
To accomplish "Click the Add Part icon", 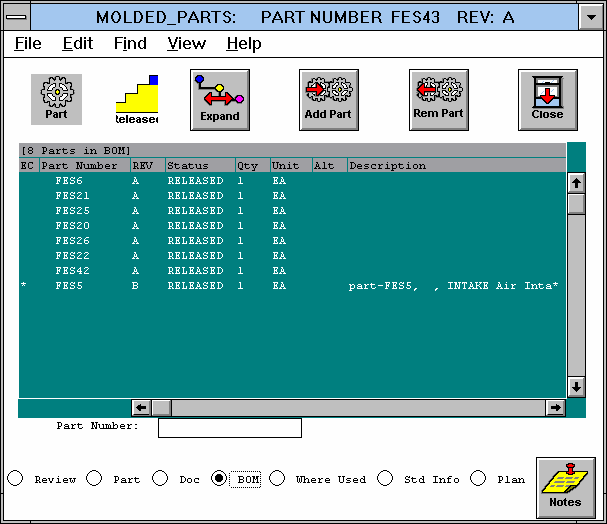I will [x=329, y=98].
